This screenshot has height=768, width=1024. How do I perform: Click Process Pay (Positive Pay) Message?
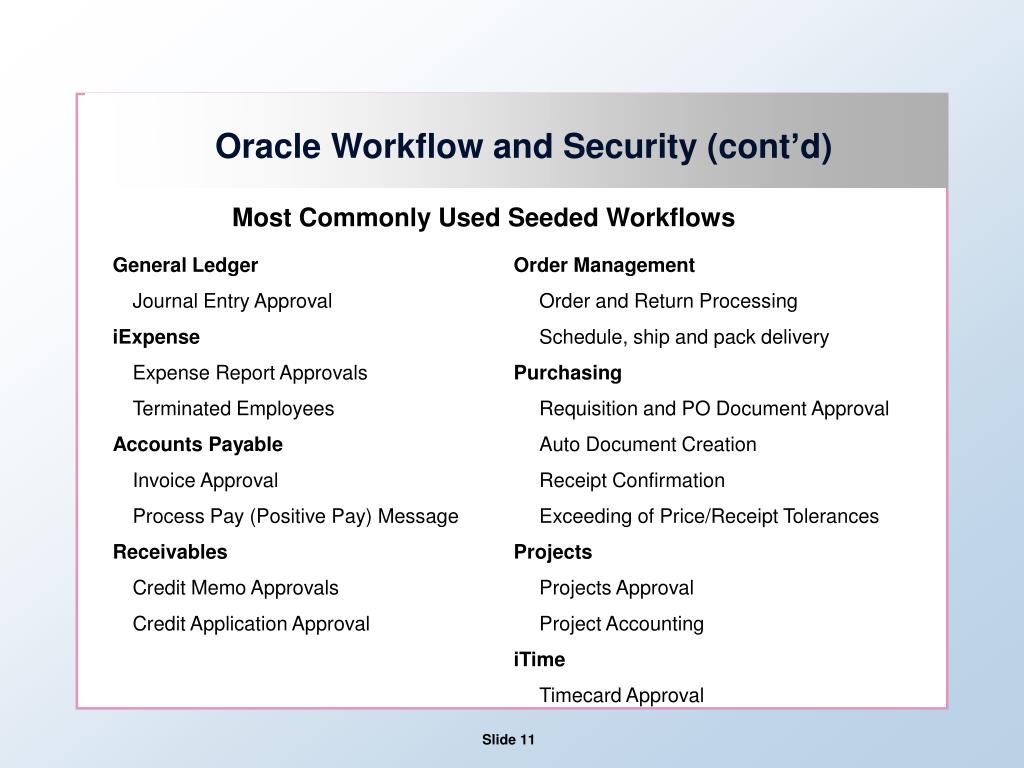295,517
